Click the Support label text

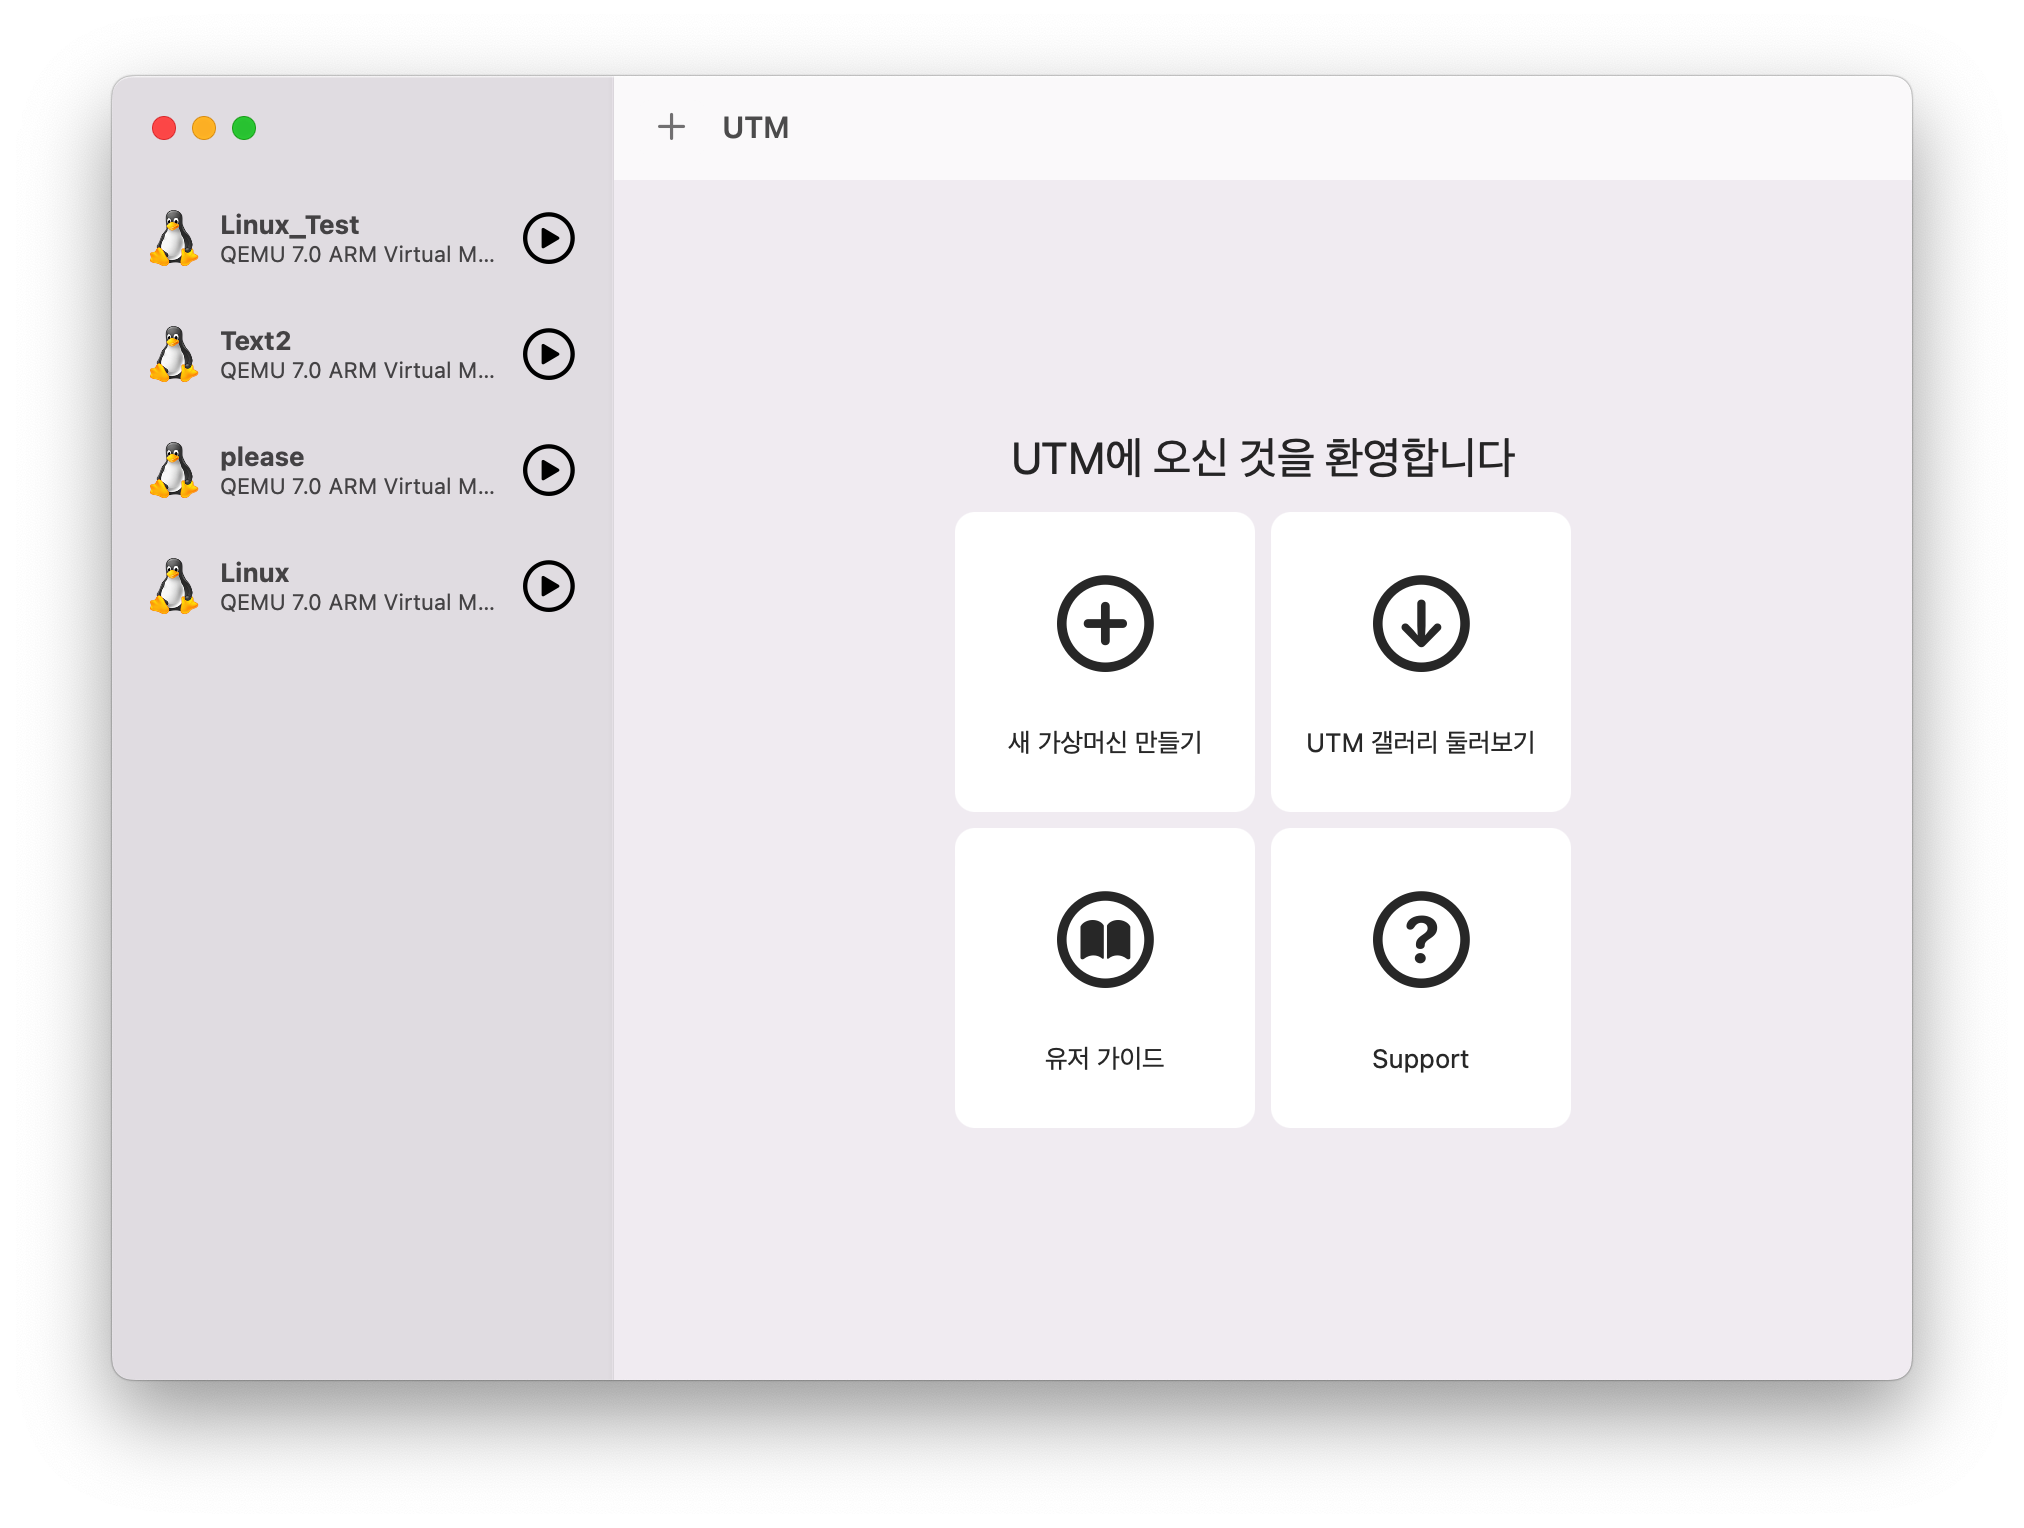tap(1420, 1059)
